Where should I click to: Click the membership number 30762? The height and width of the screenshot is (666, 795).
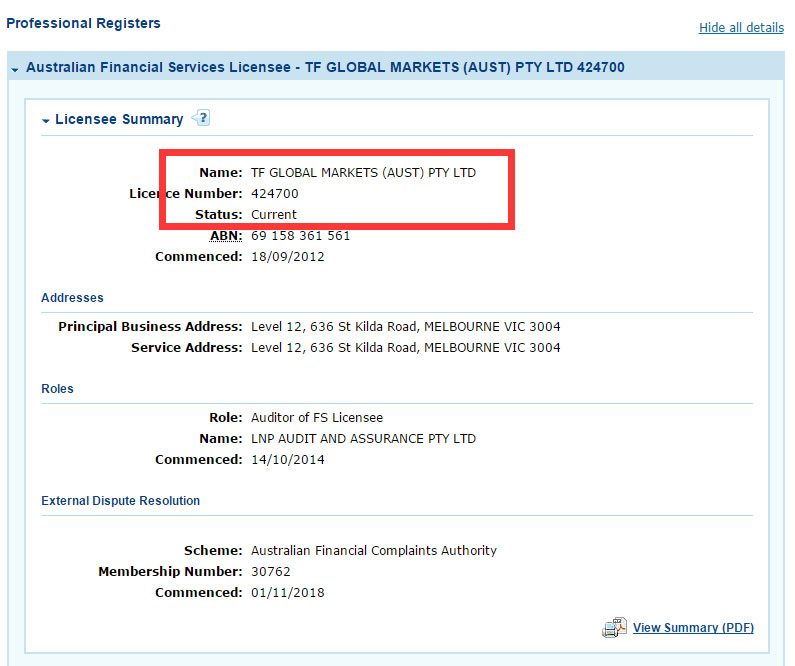(x=271, y=572)
